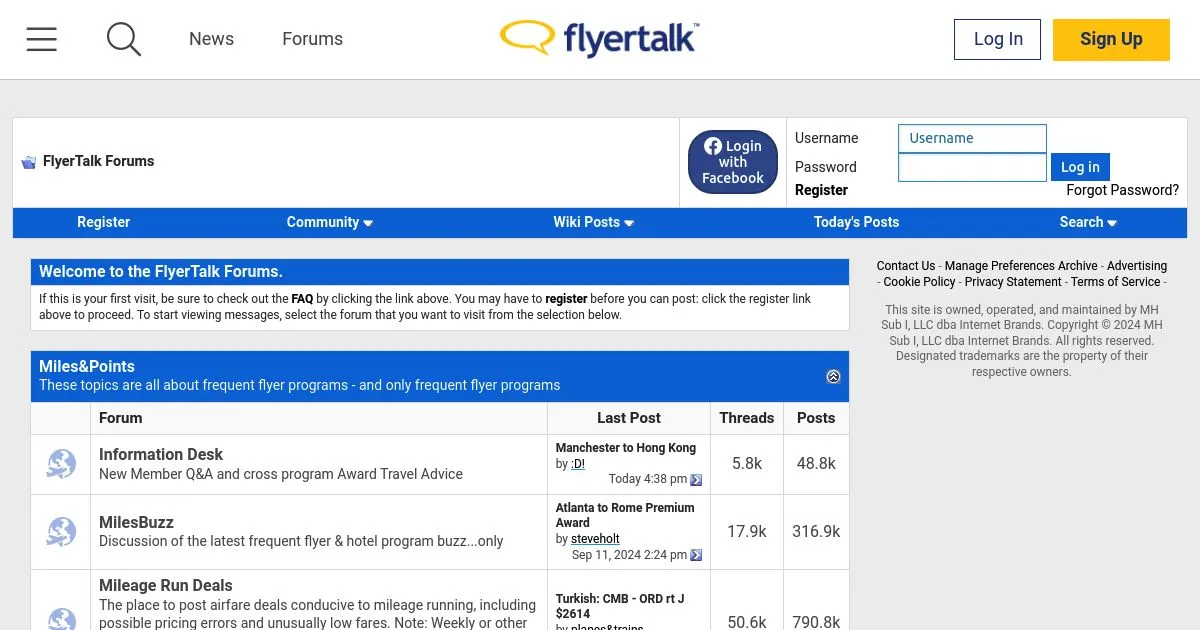
Task: Click the 316.9k posts count
Action: pos(816,532)
